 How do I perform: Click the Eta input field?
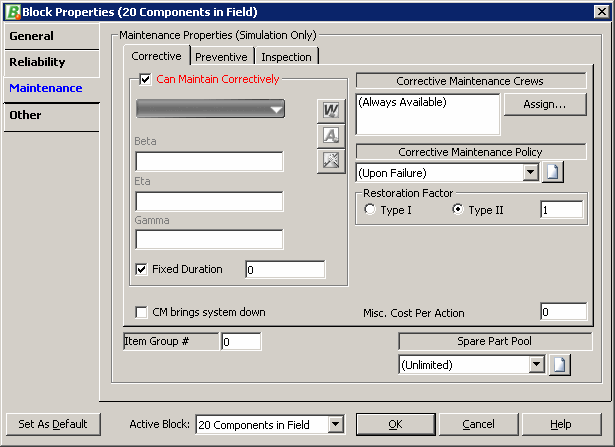[209, 202]
